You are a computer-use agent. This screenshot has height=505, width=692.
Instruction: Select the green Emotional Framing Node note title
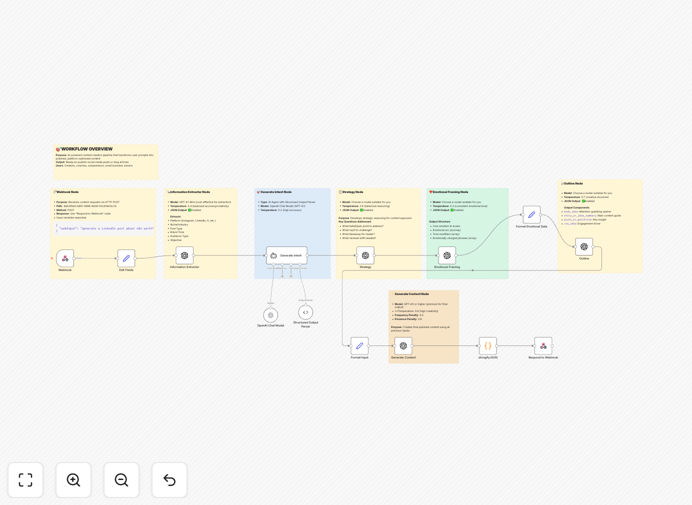click(x=450, y=192)
